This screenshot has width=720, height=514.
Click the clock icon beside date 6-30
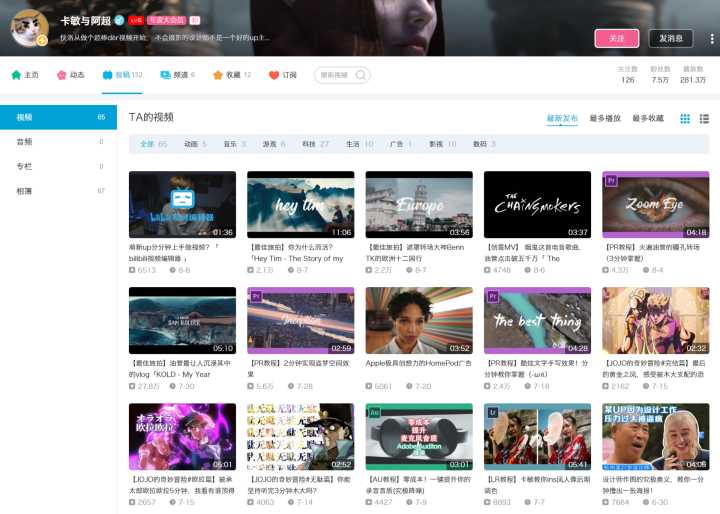click(x=646, y=502)
